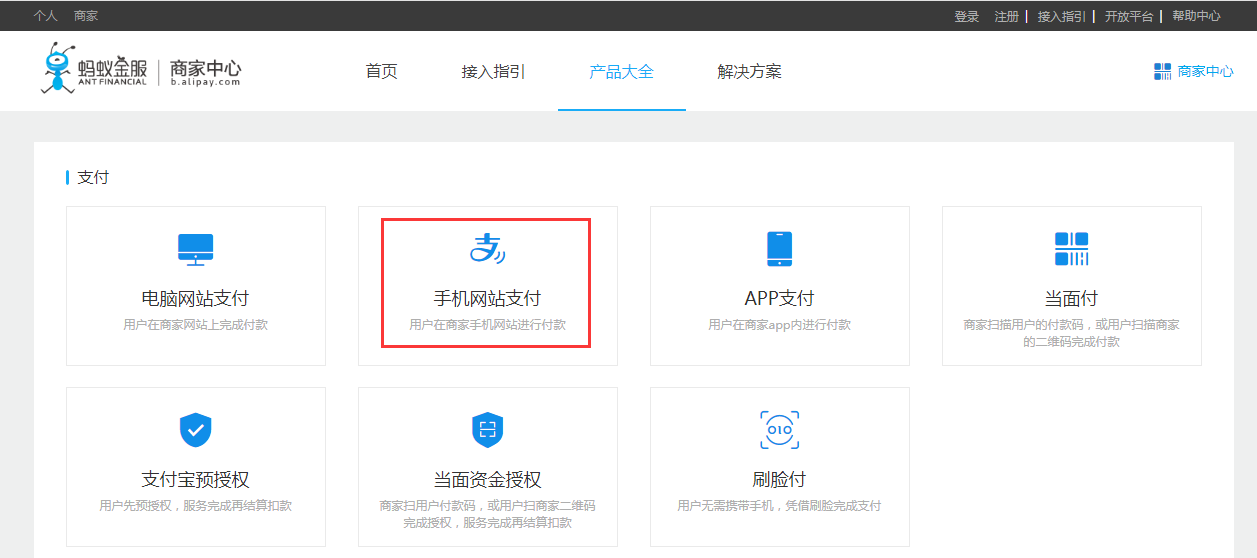Click the 当面付 title
The image size is (1257, 558).
tap(1071, 299)
